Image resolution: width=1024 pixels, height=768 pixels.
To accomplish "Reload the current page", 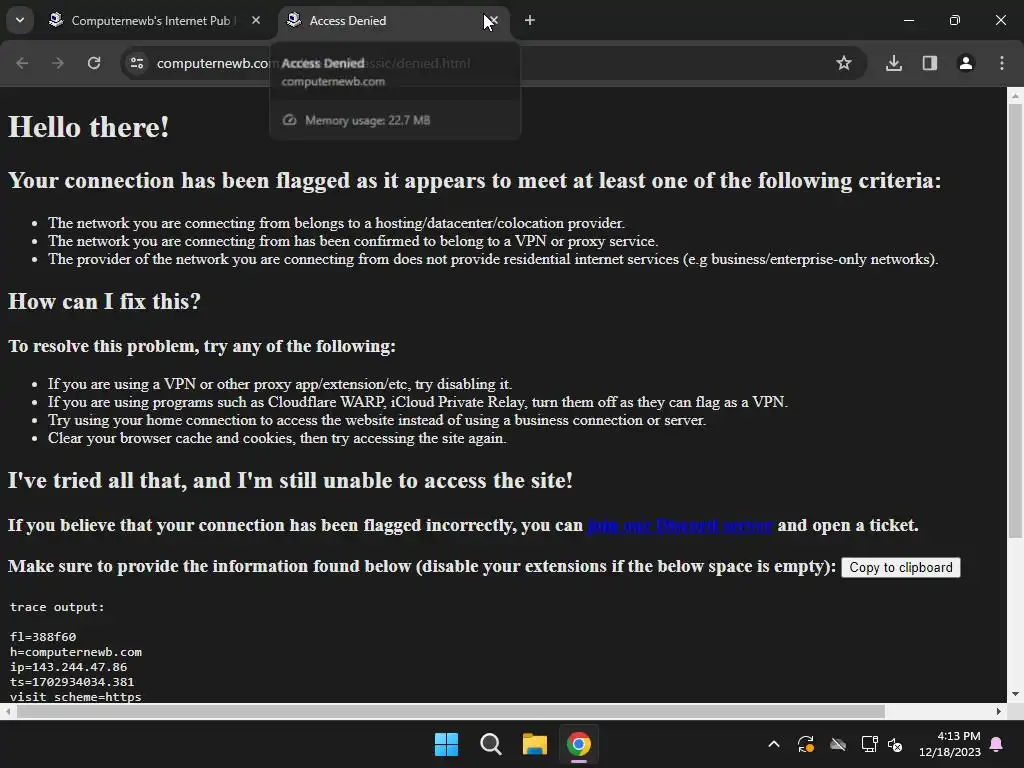I will pos(94,63).
